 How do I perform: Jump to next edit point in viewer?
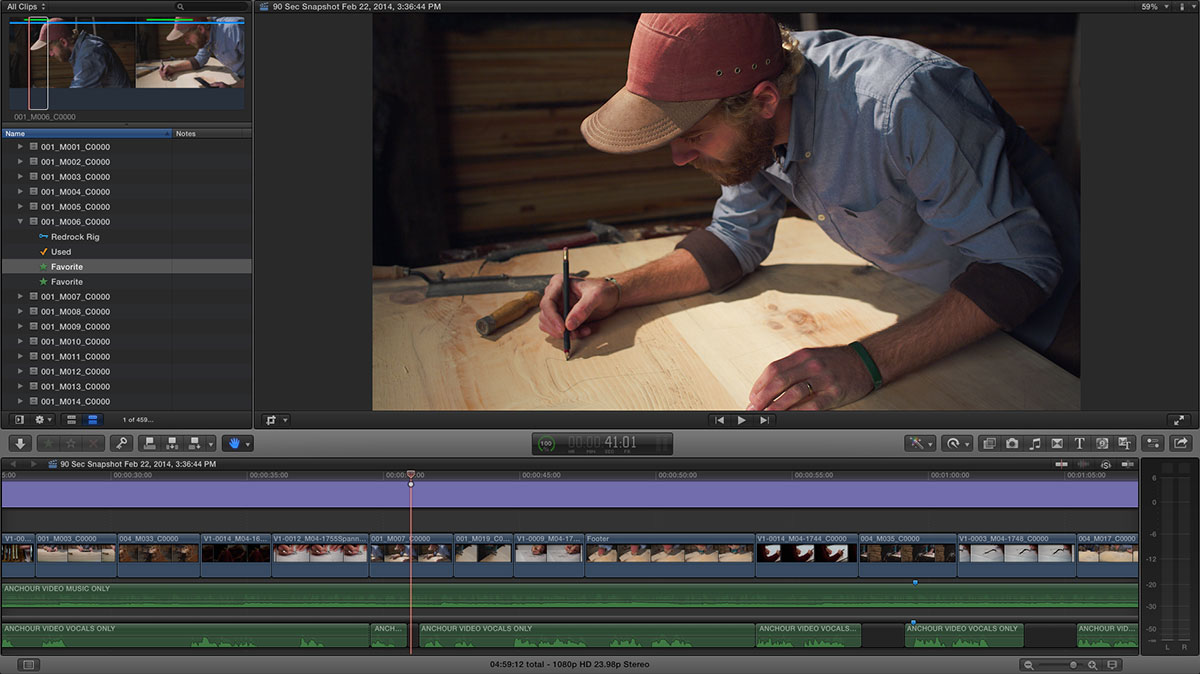[x=764, y=420]
